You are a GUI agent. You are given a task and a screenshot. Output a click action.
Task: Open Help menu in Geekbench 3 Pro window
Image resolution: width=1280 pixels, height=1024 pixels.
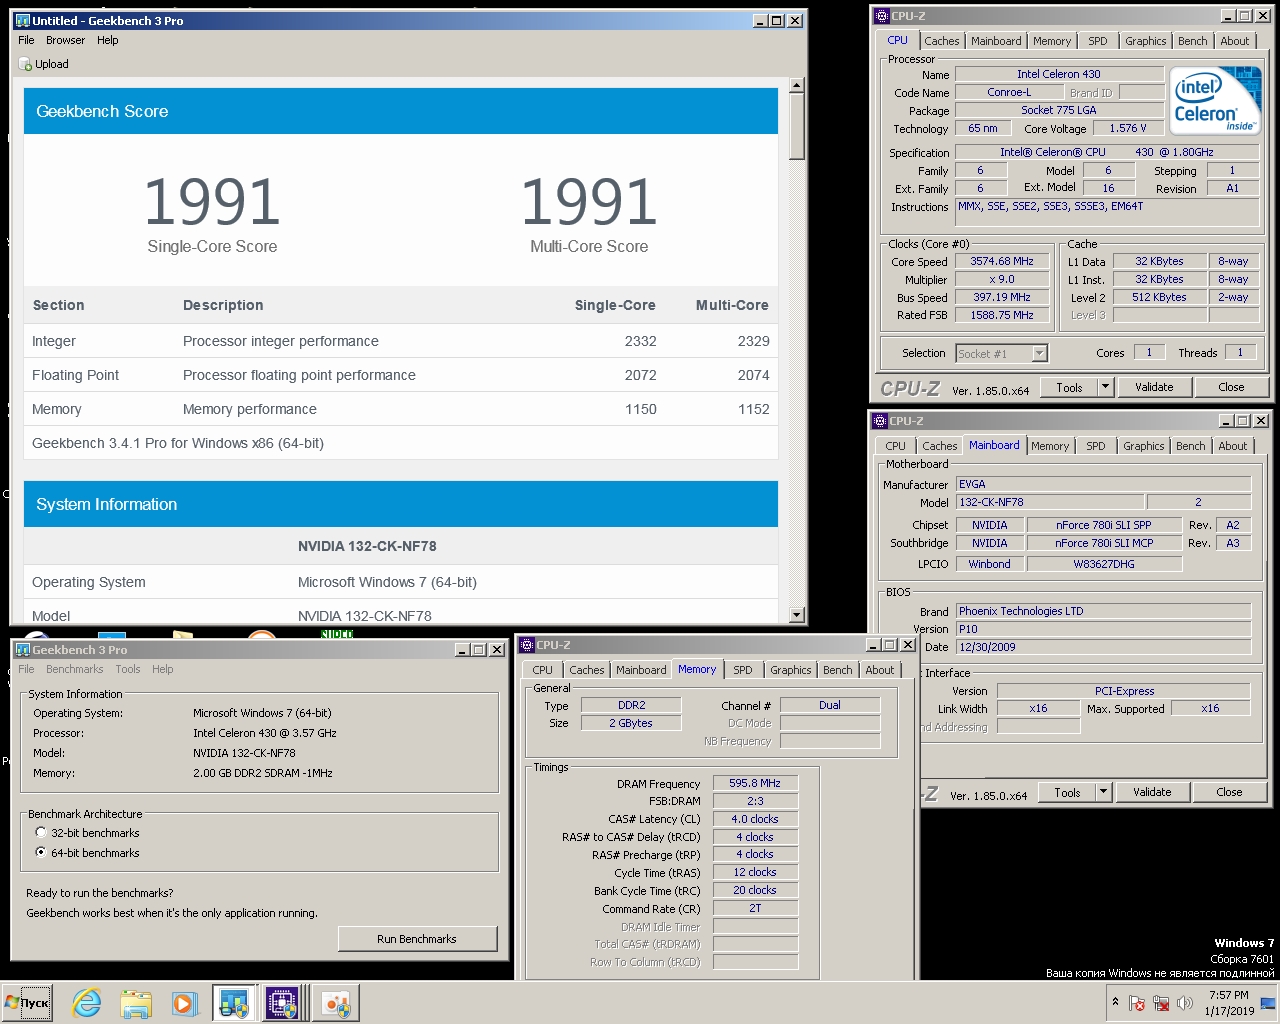163,669
